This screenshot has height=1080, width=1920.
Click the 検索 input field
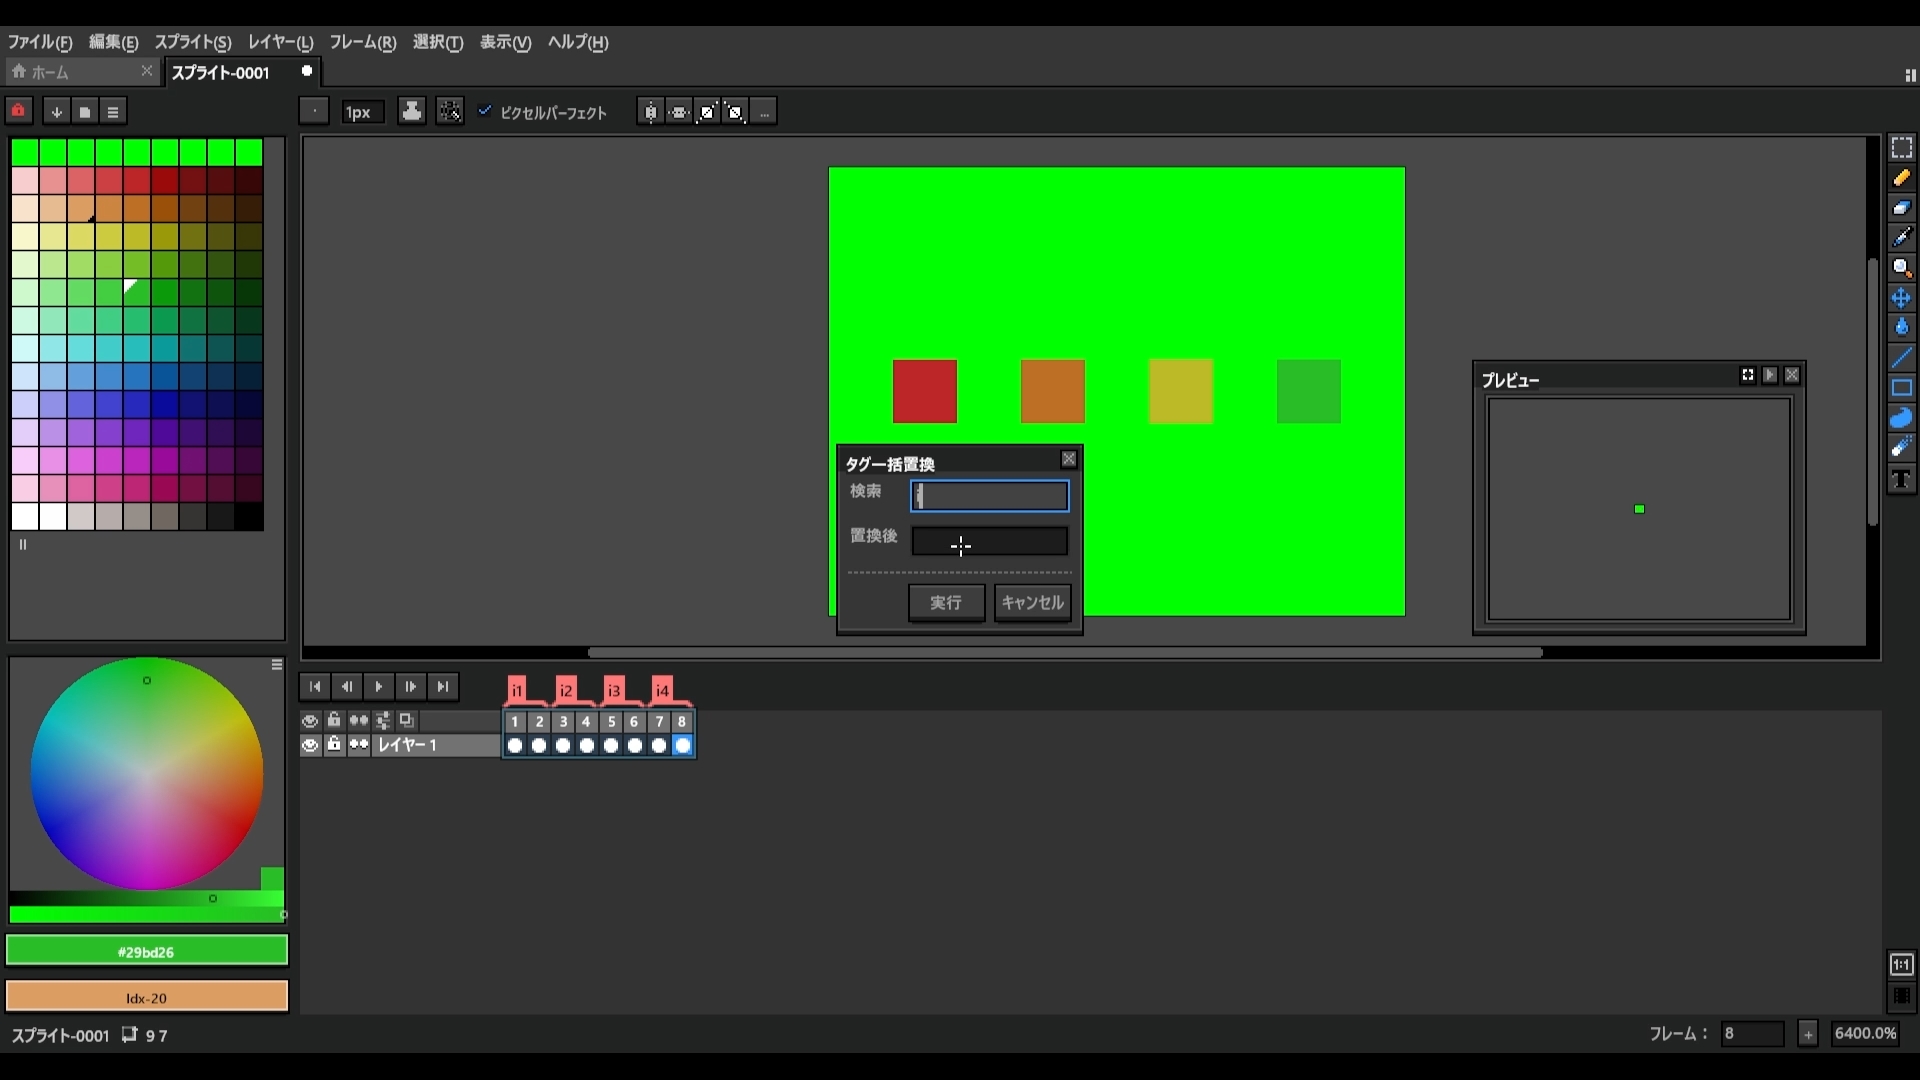(988, 496)
